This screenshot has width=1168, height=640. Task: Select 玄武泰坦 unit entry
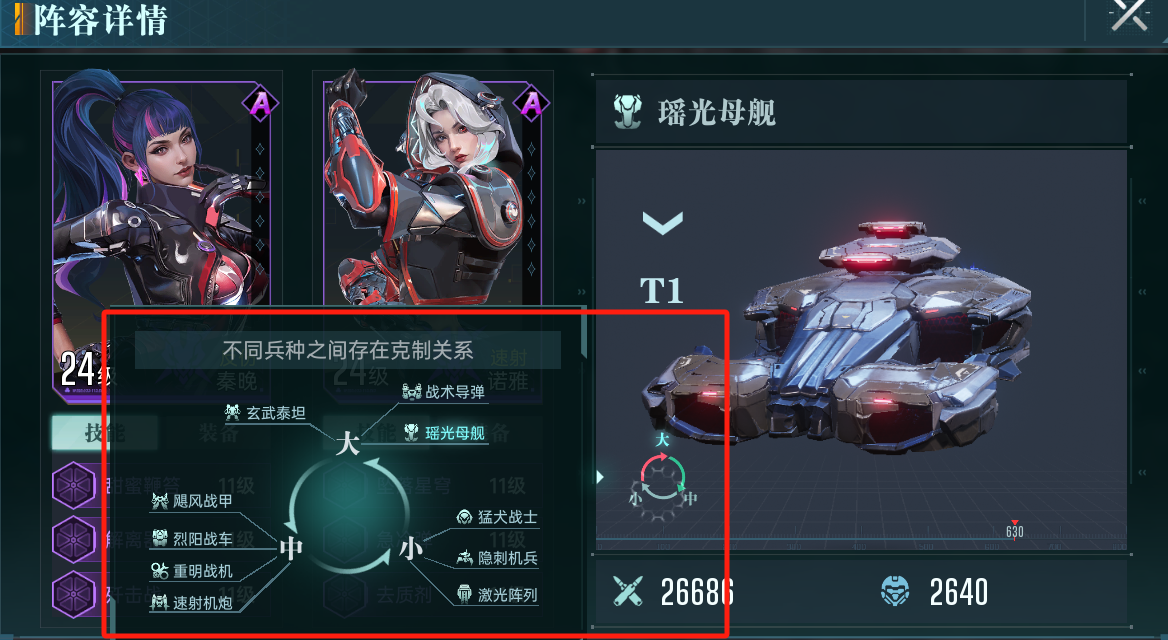266,413
